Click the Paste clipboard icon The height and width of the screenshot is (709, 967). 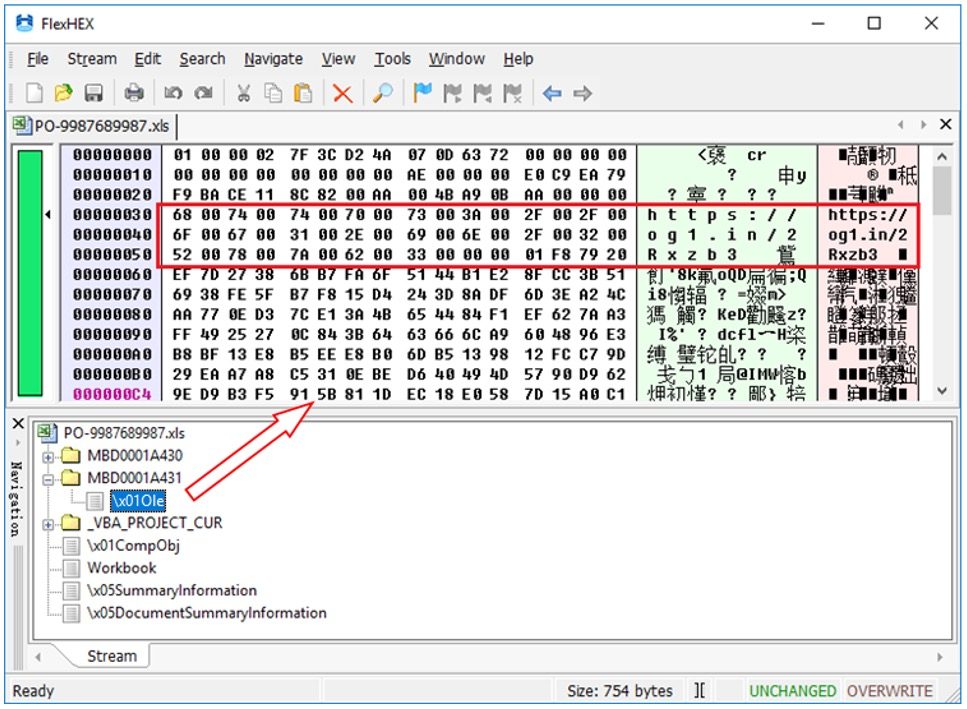click(303, 93)
